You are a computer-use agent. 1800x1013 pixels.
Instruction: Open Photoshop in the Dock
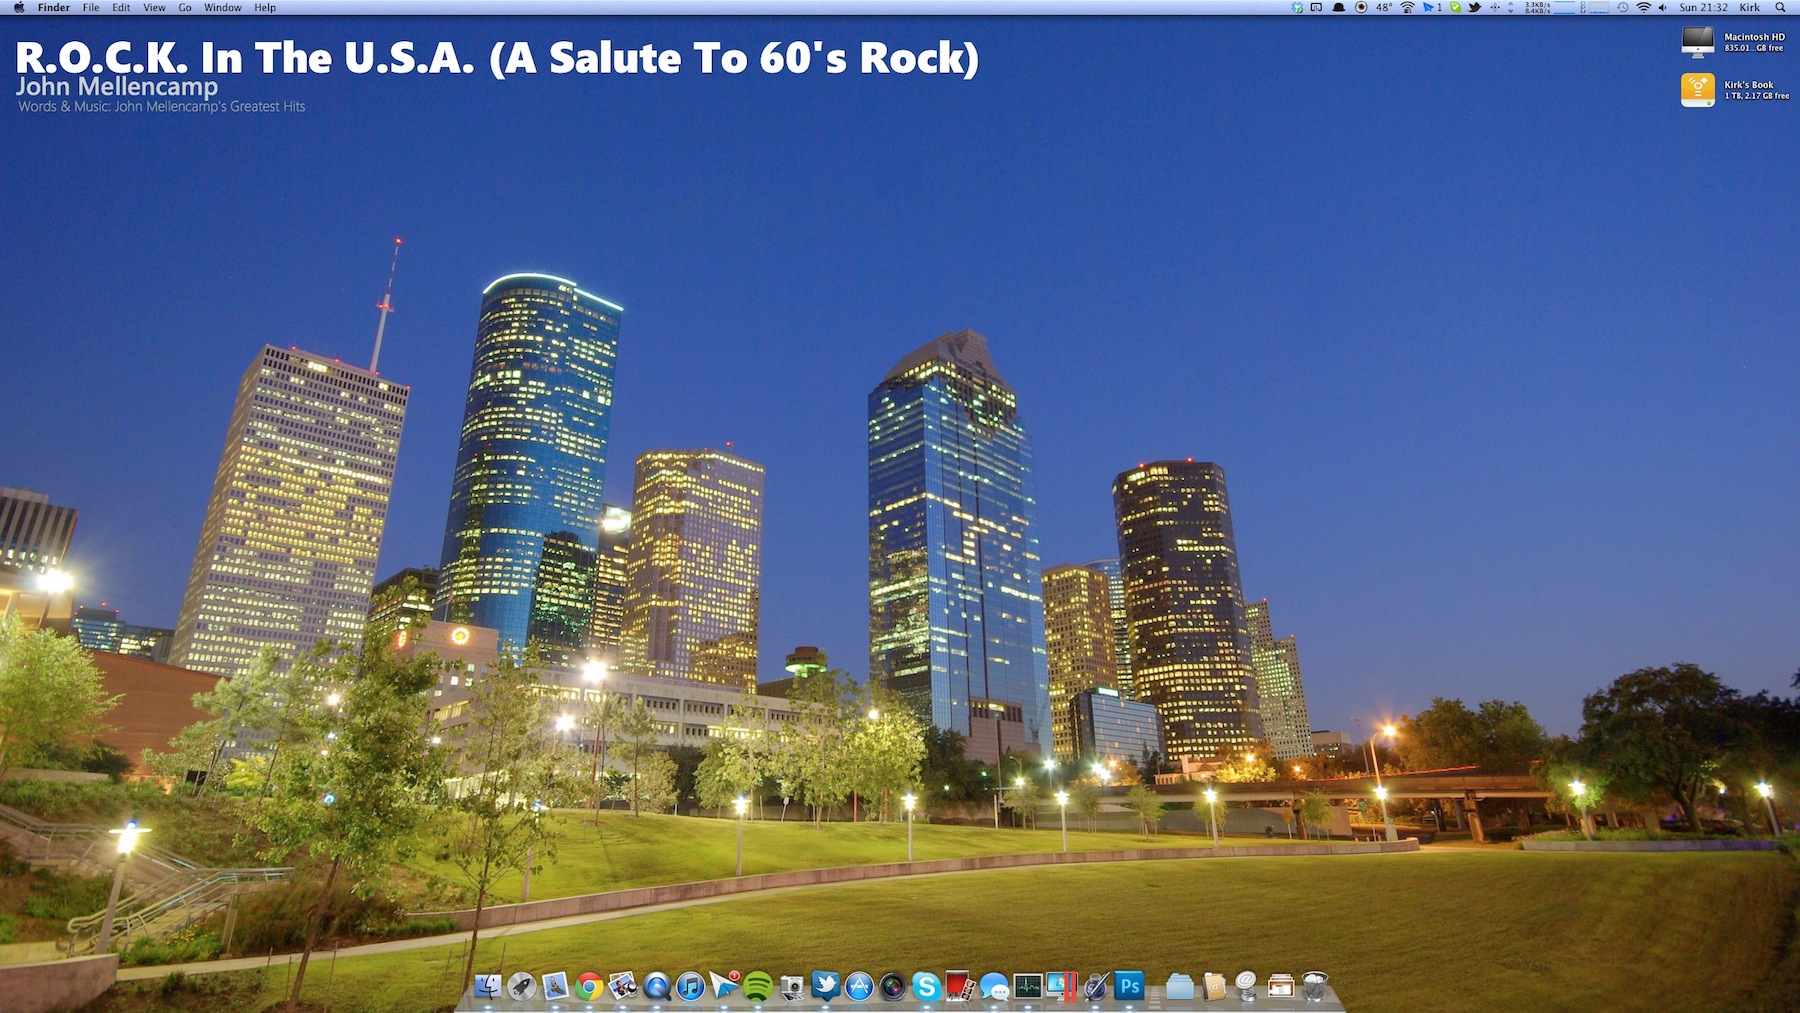[1130, 987]
